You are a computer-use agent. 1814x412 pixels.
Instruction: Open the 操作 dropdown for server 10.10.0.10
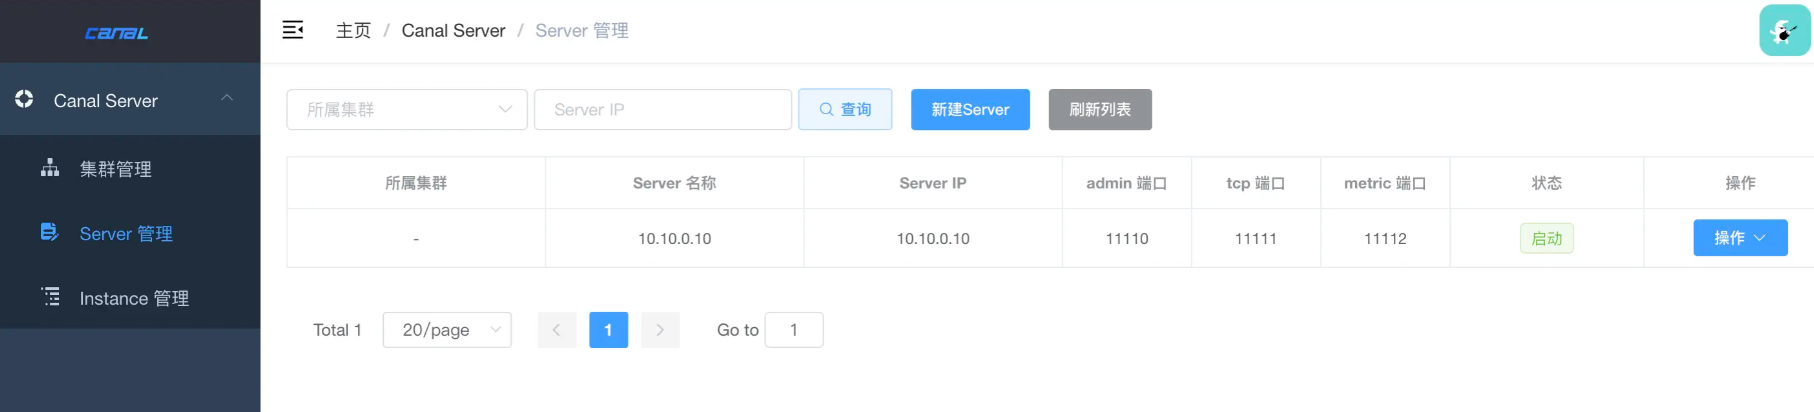click(x=1740, y=238)
